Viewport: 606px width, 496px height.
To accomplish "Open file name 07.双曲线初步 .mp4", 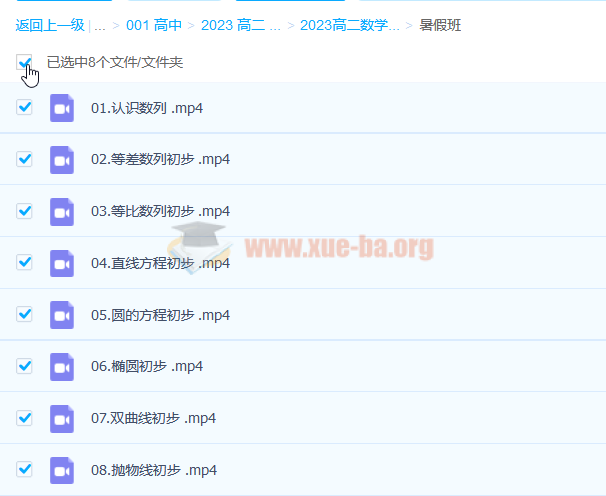I will [x=153, y=418].
